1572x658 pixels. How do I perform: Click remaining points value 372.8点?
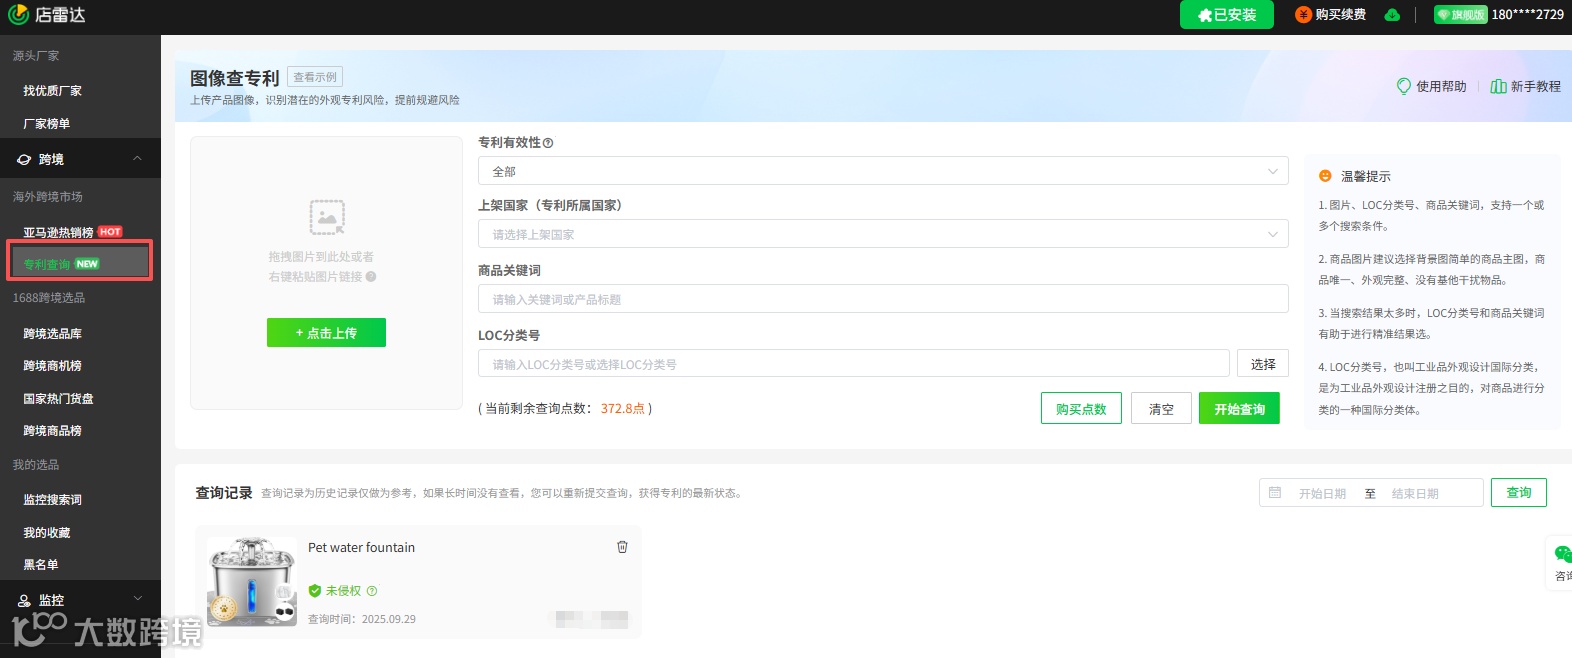[x=622, y=409]
